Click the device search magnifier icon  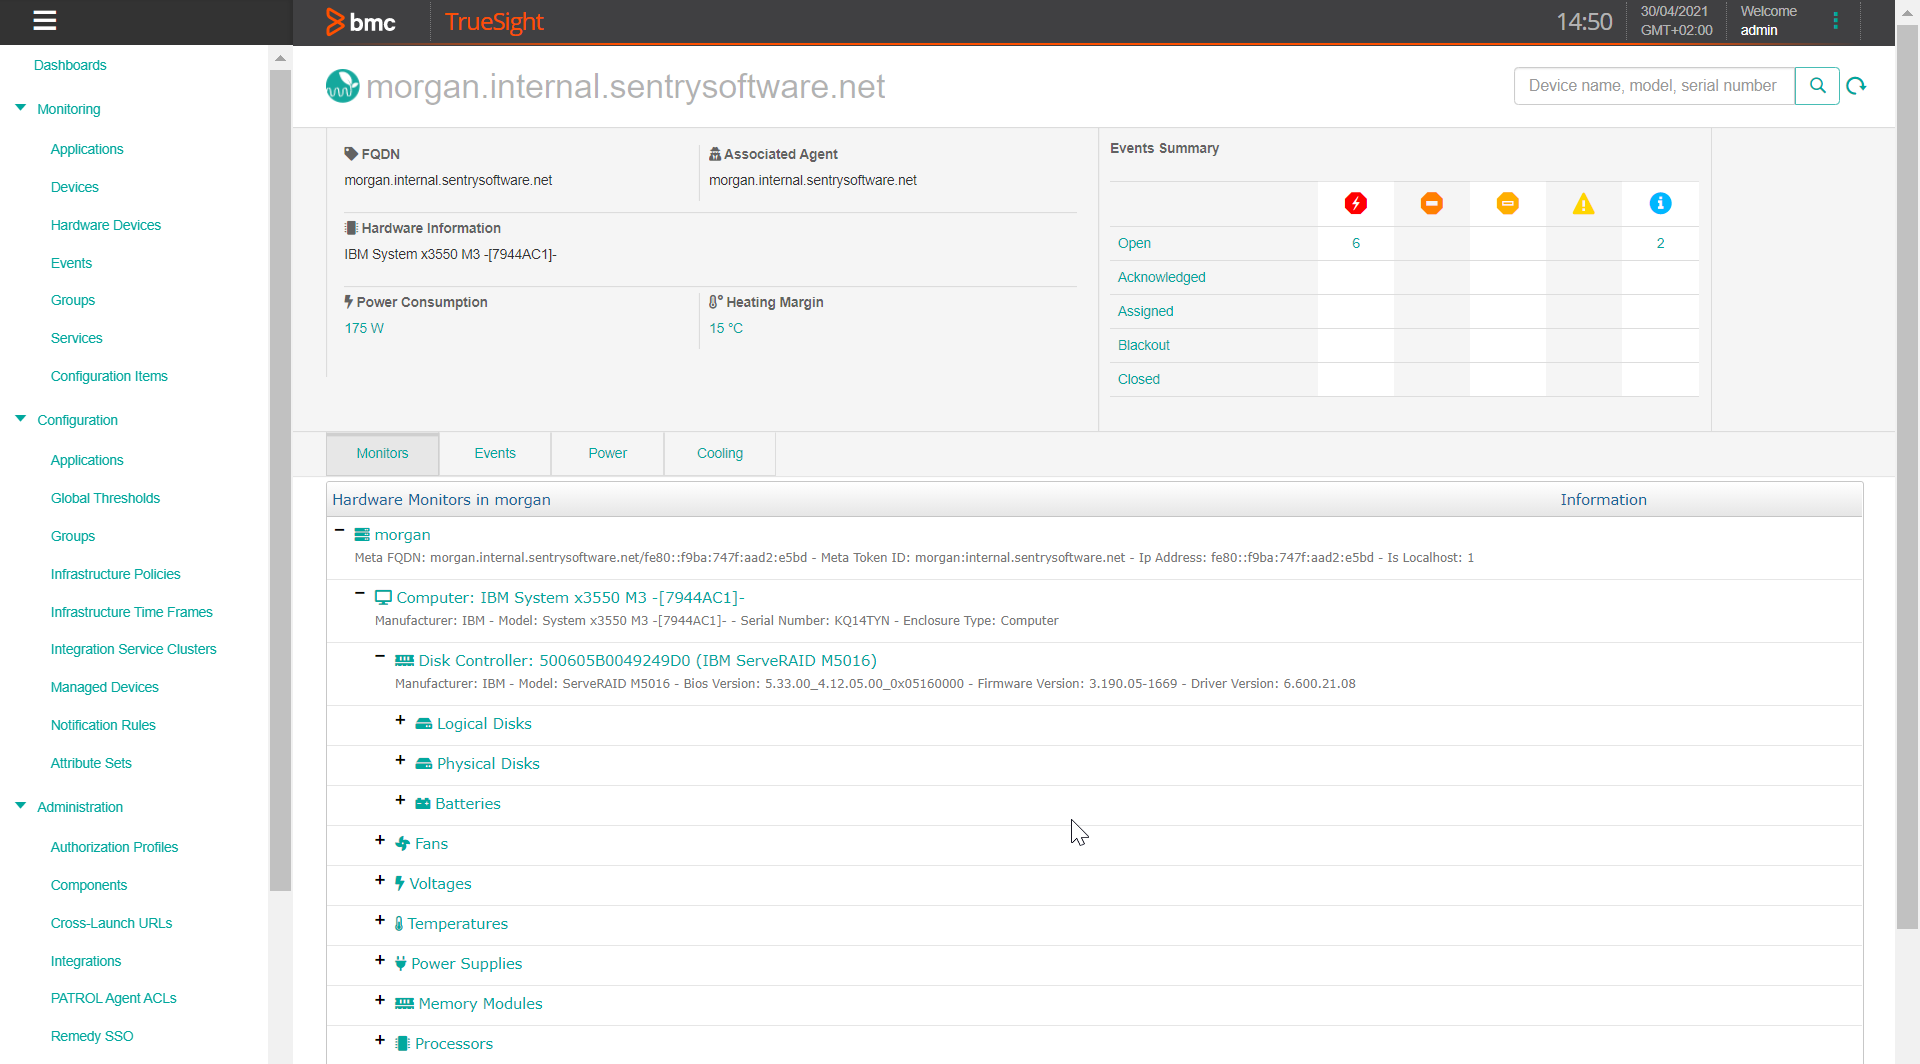[x=1817, y=86]
